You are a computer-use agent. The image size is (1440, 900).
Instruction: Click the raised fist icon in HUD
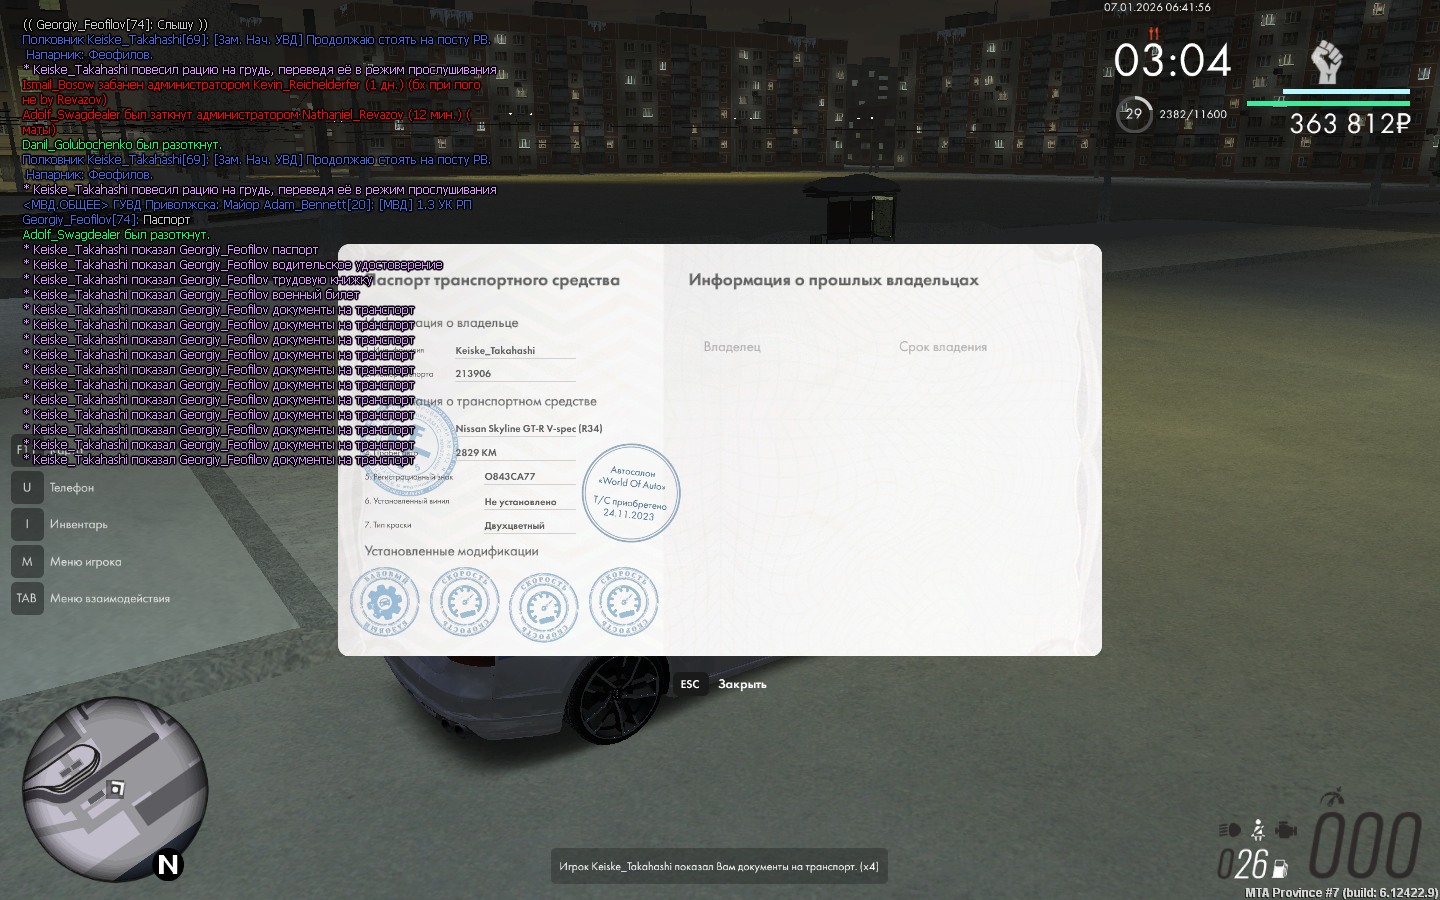click(1326, 62)
